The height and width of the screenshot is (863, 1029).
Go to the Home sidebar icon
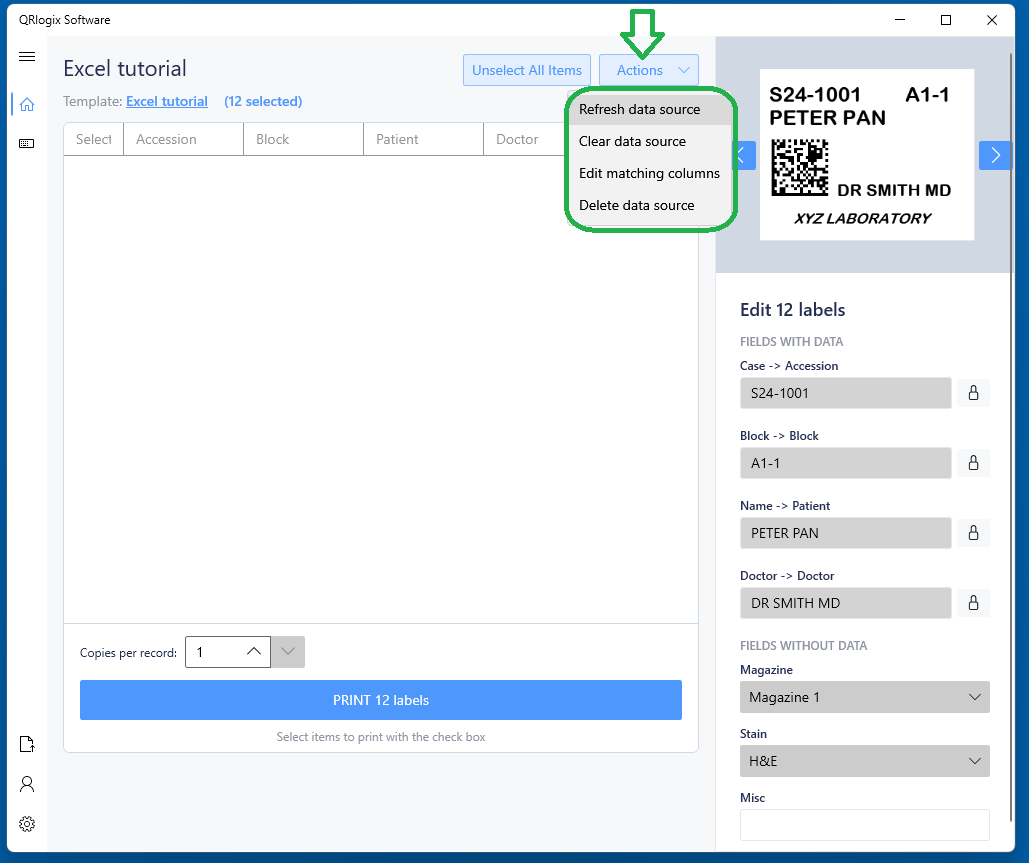(x=27, y=104)
